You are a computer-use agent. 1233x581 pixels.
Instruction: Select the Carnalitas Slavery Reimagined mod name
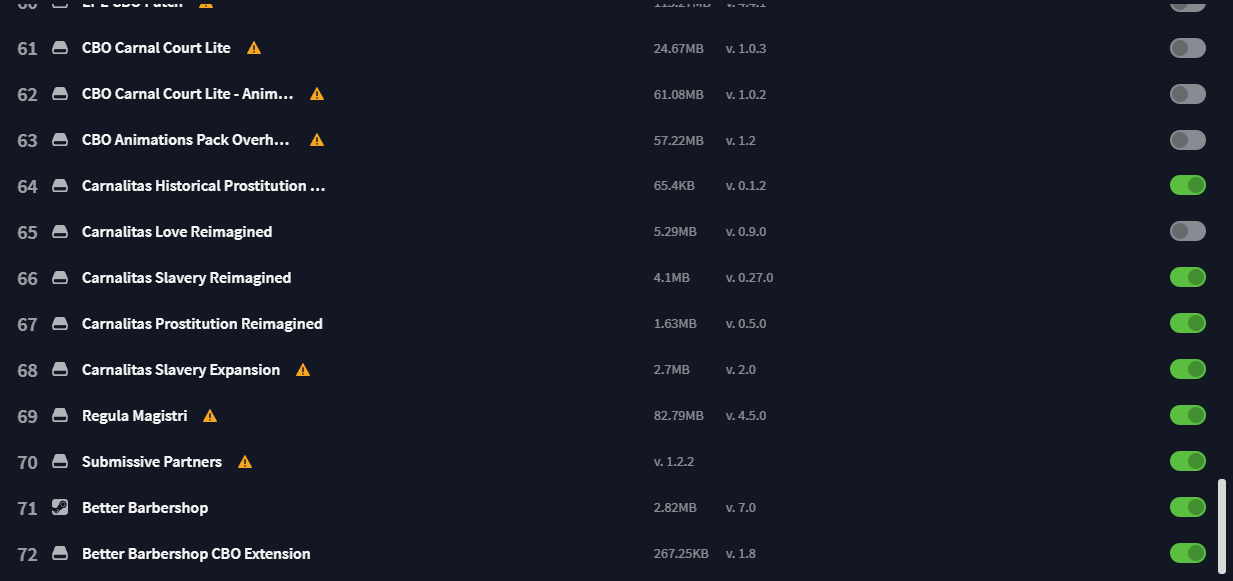coord(186,278)
